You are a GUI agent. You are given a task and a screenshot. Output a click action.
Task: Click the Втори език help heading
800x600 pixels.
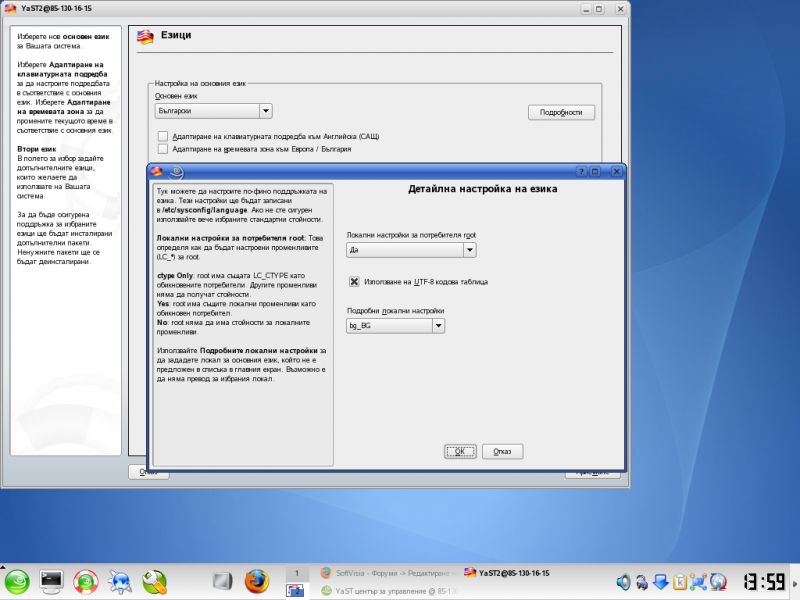(x=36, y=149)
